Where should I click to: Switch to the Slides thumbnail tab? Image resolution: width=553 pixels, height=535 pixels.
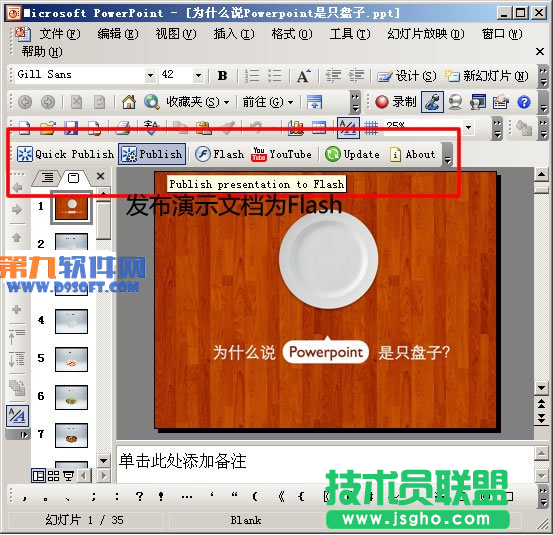pos(73,177)
